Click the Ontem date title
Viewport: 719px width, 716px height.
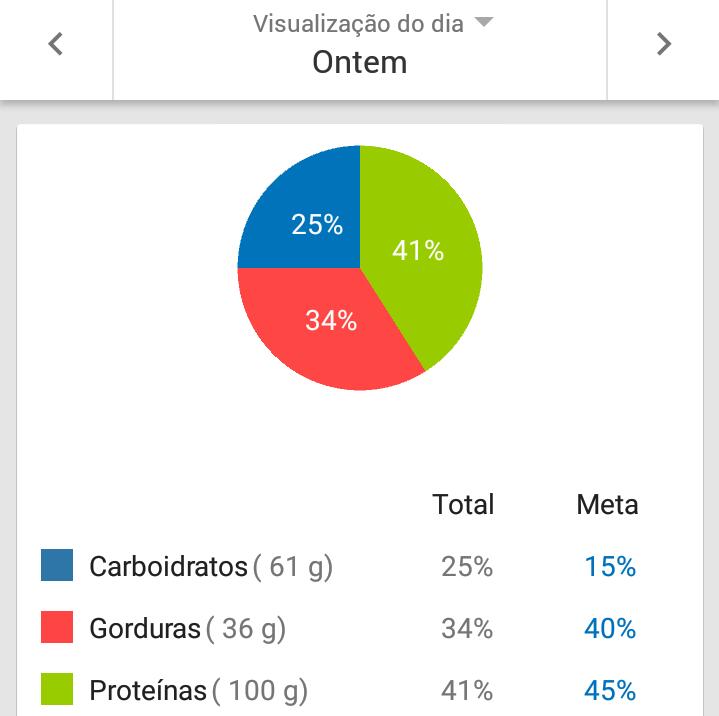(x=359, y=62)
